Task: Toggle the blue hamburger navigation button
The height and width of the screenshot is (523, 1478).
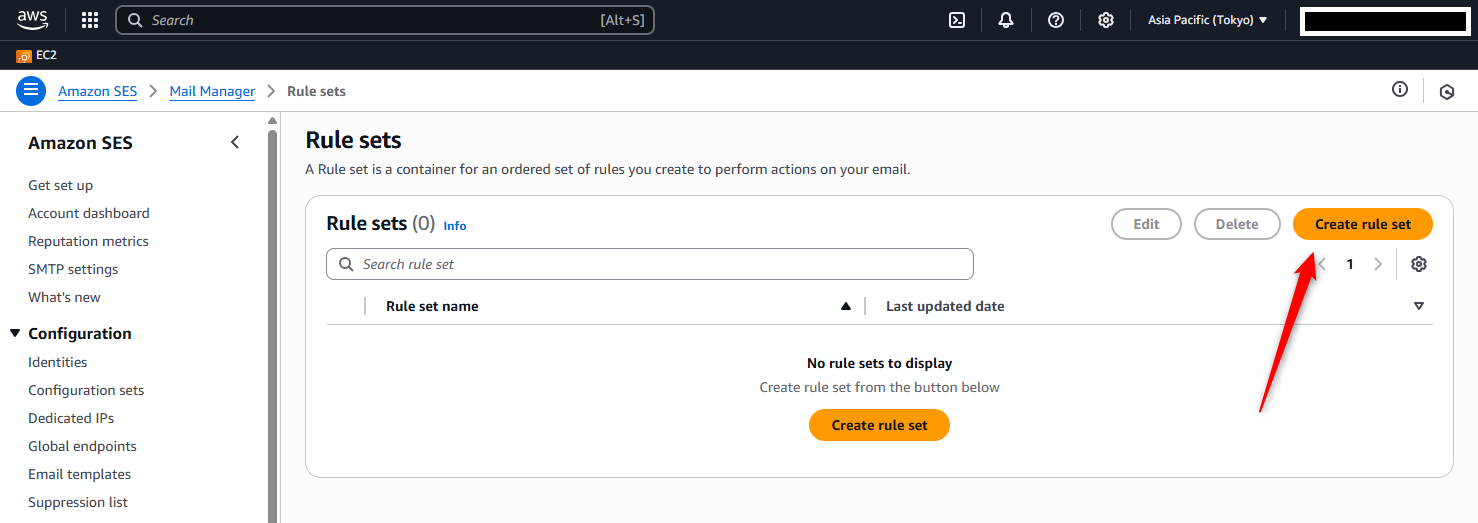Action: [31, 91]
